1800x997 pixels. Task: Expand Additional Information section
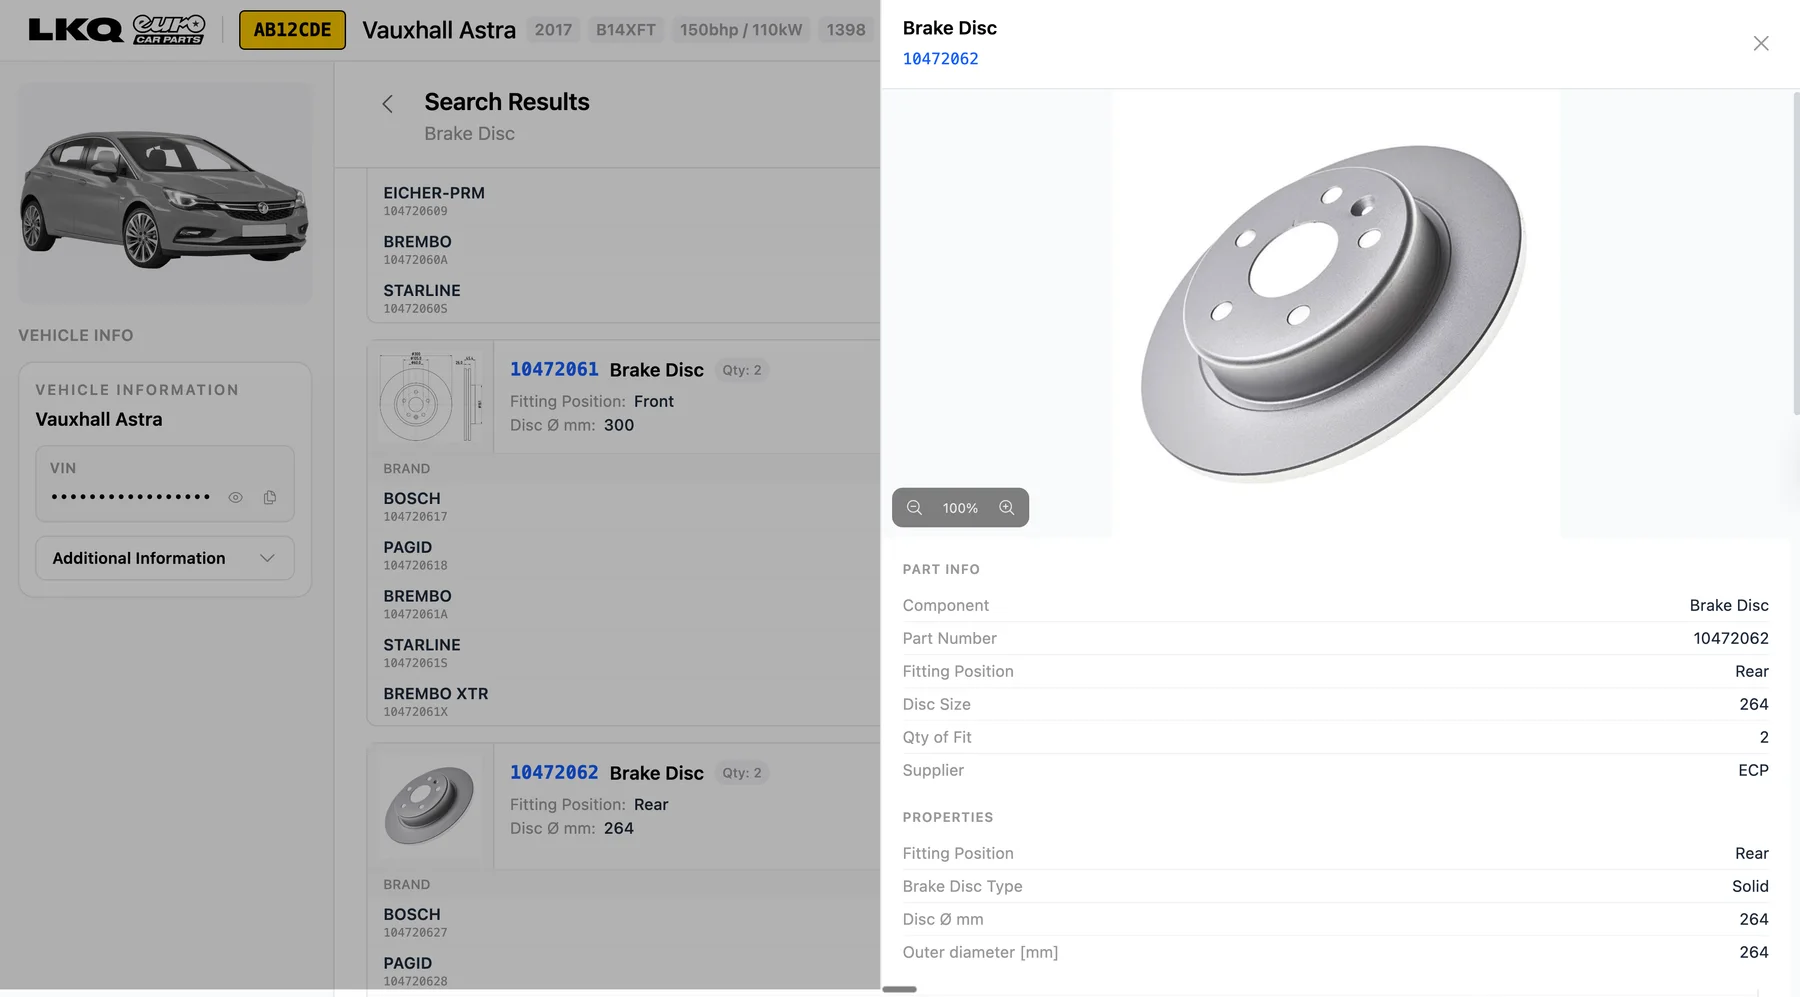point(165,558)
